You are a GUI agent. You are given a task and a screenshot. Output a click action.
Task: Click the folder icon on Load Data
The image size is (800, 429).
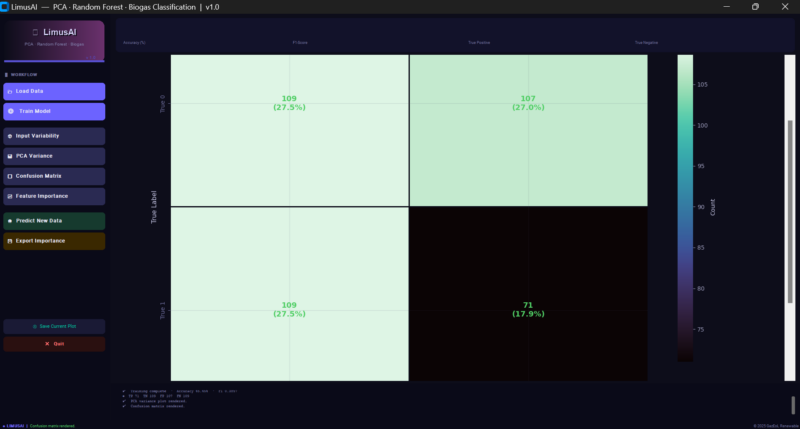(x=10, y=91)
